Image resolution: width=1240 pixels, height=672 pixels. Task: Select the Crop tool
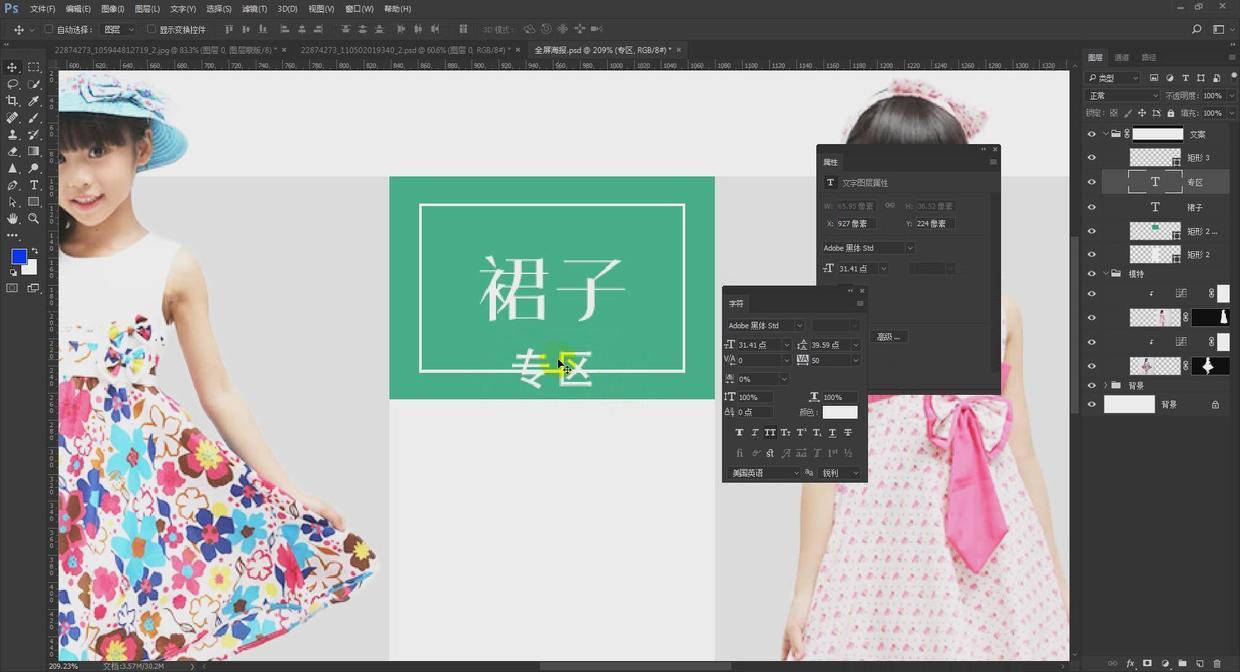pyautogui.click(x=13, y=101)
